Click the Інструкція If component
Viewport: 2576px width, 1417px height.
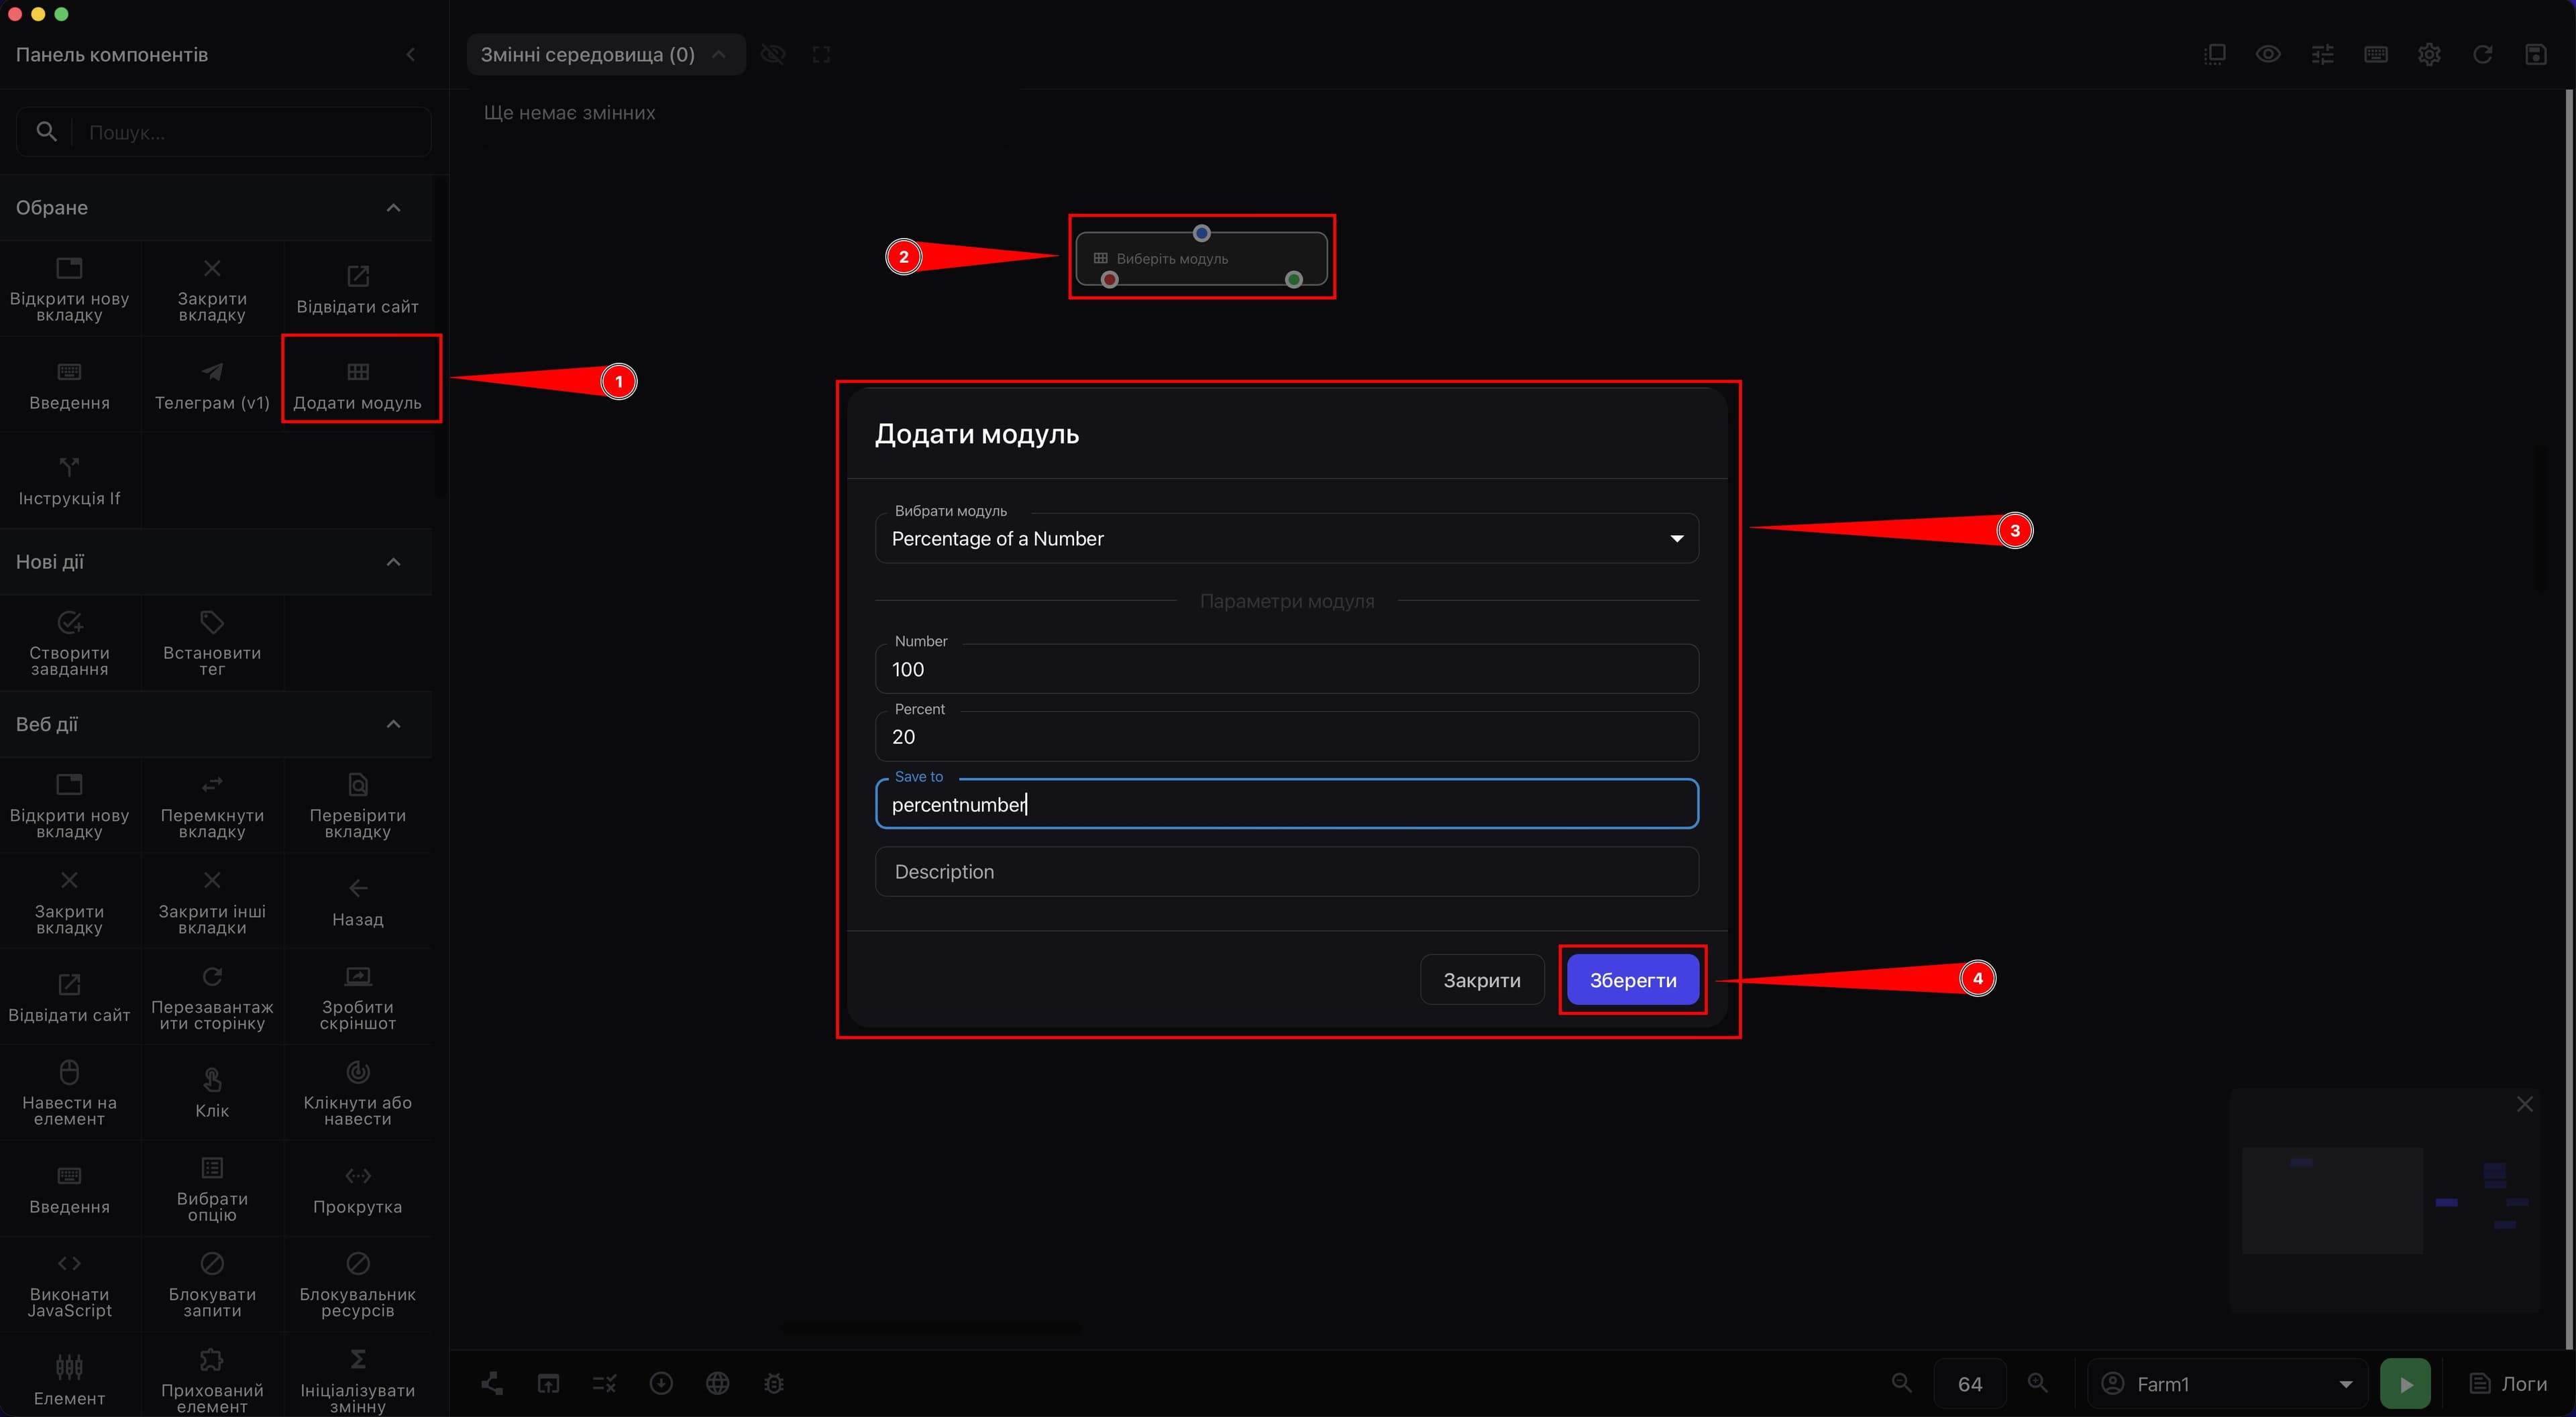[x=69, y=480]
